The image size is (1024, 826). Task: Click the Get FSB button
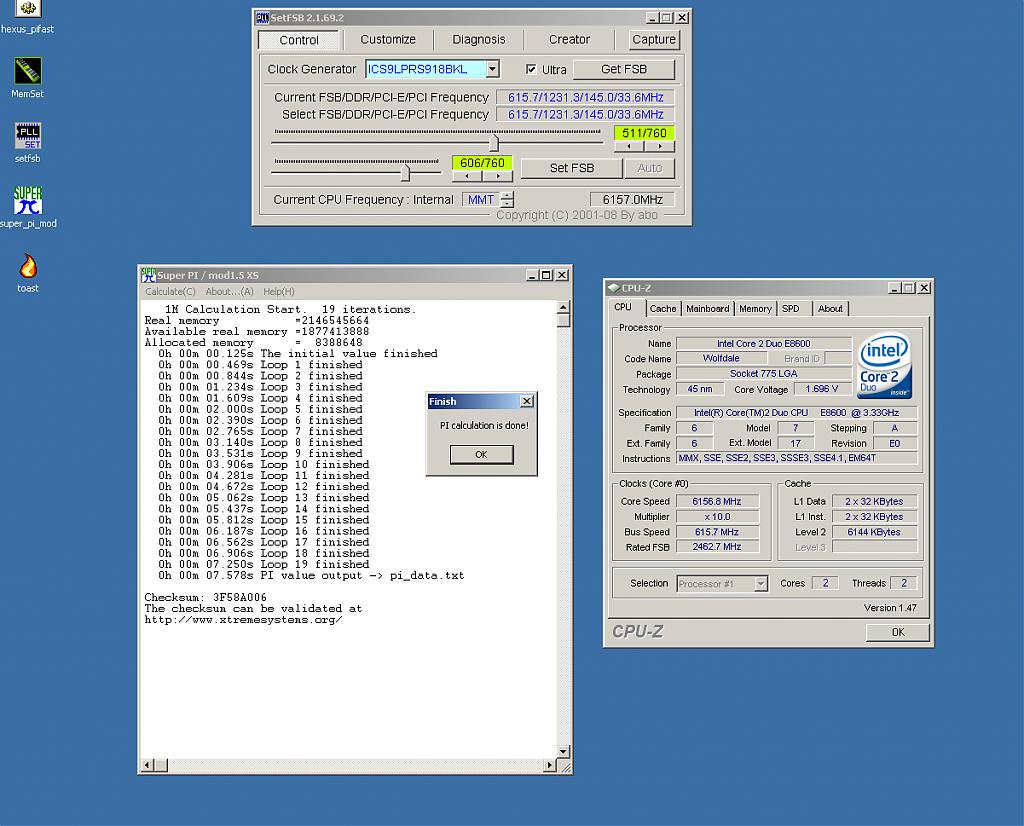coord(624,69)
